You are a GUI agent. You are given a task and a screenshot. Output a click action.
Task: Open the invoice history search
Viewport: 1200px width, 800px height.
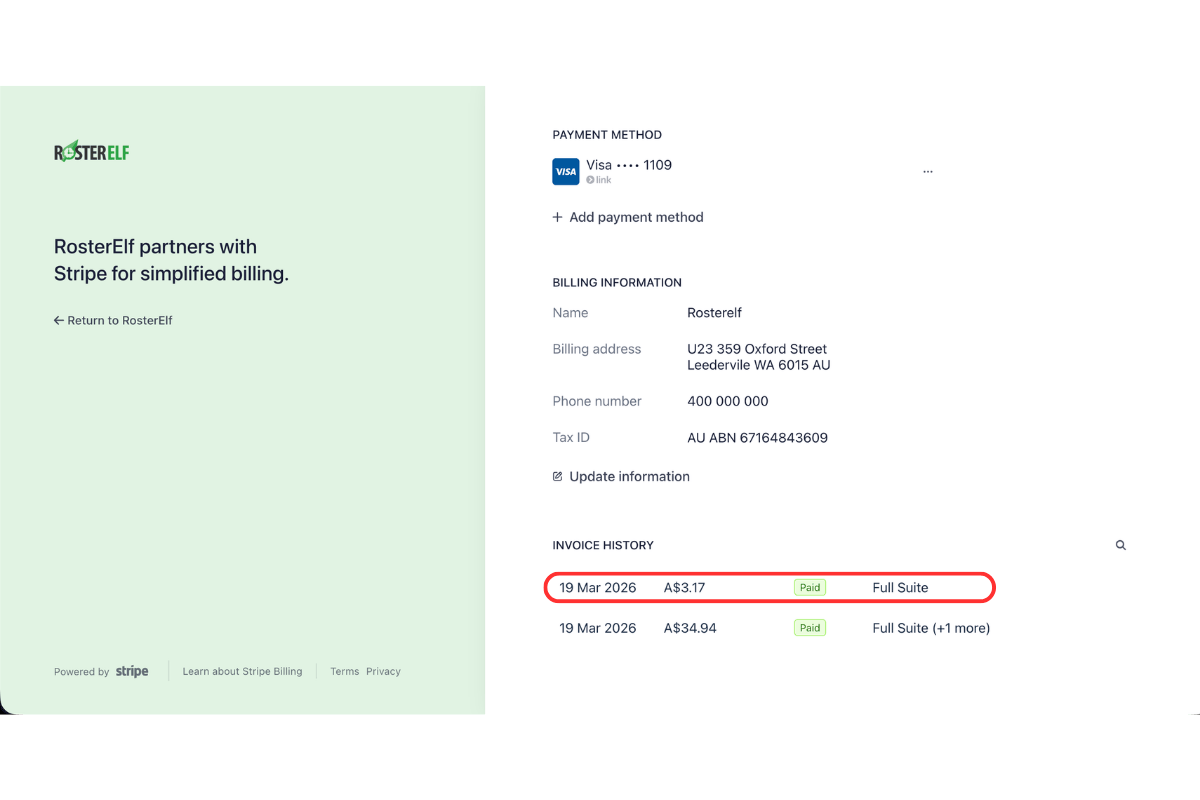[1120, 545]
